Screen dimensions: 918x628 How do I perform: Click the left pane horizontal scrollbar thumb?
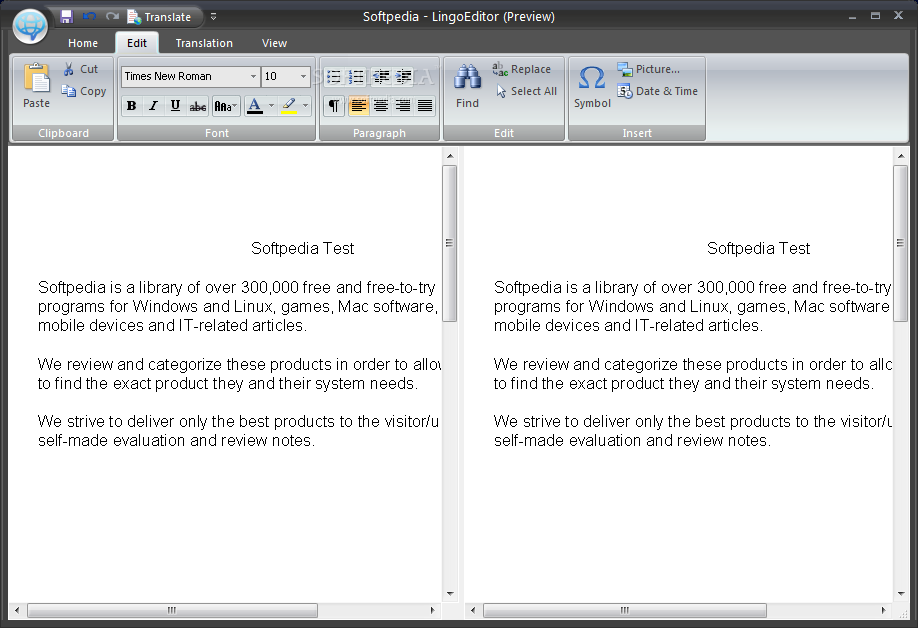coord(172,610)
